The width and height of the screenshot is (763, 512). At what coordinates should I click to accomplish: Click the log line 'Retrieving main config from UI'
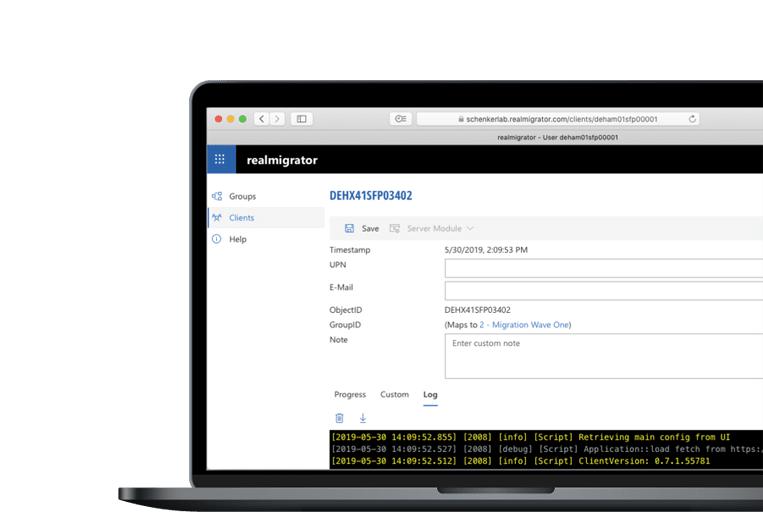pos(531,437)
